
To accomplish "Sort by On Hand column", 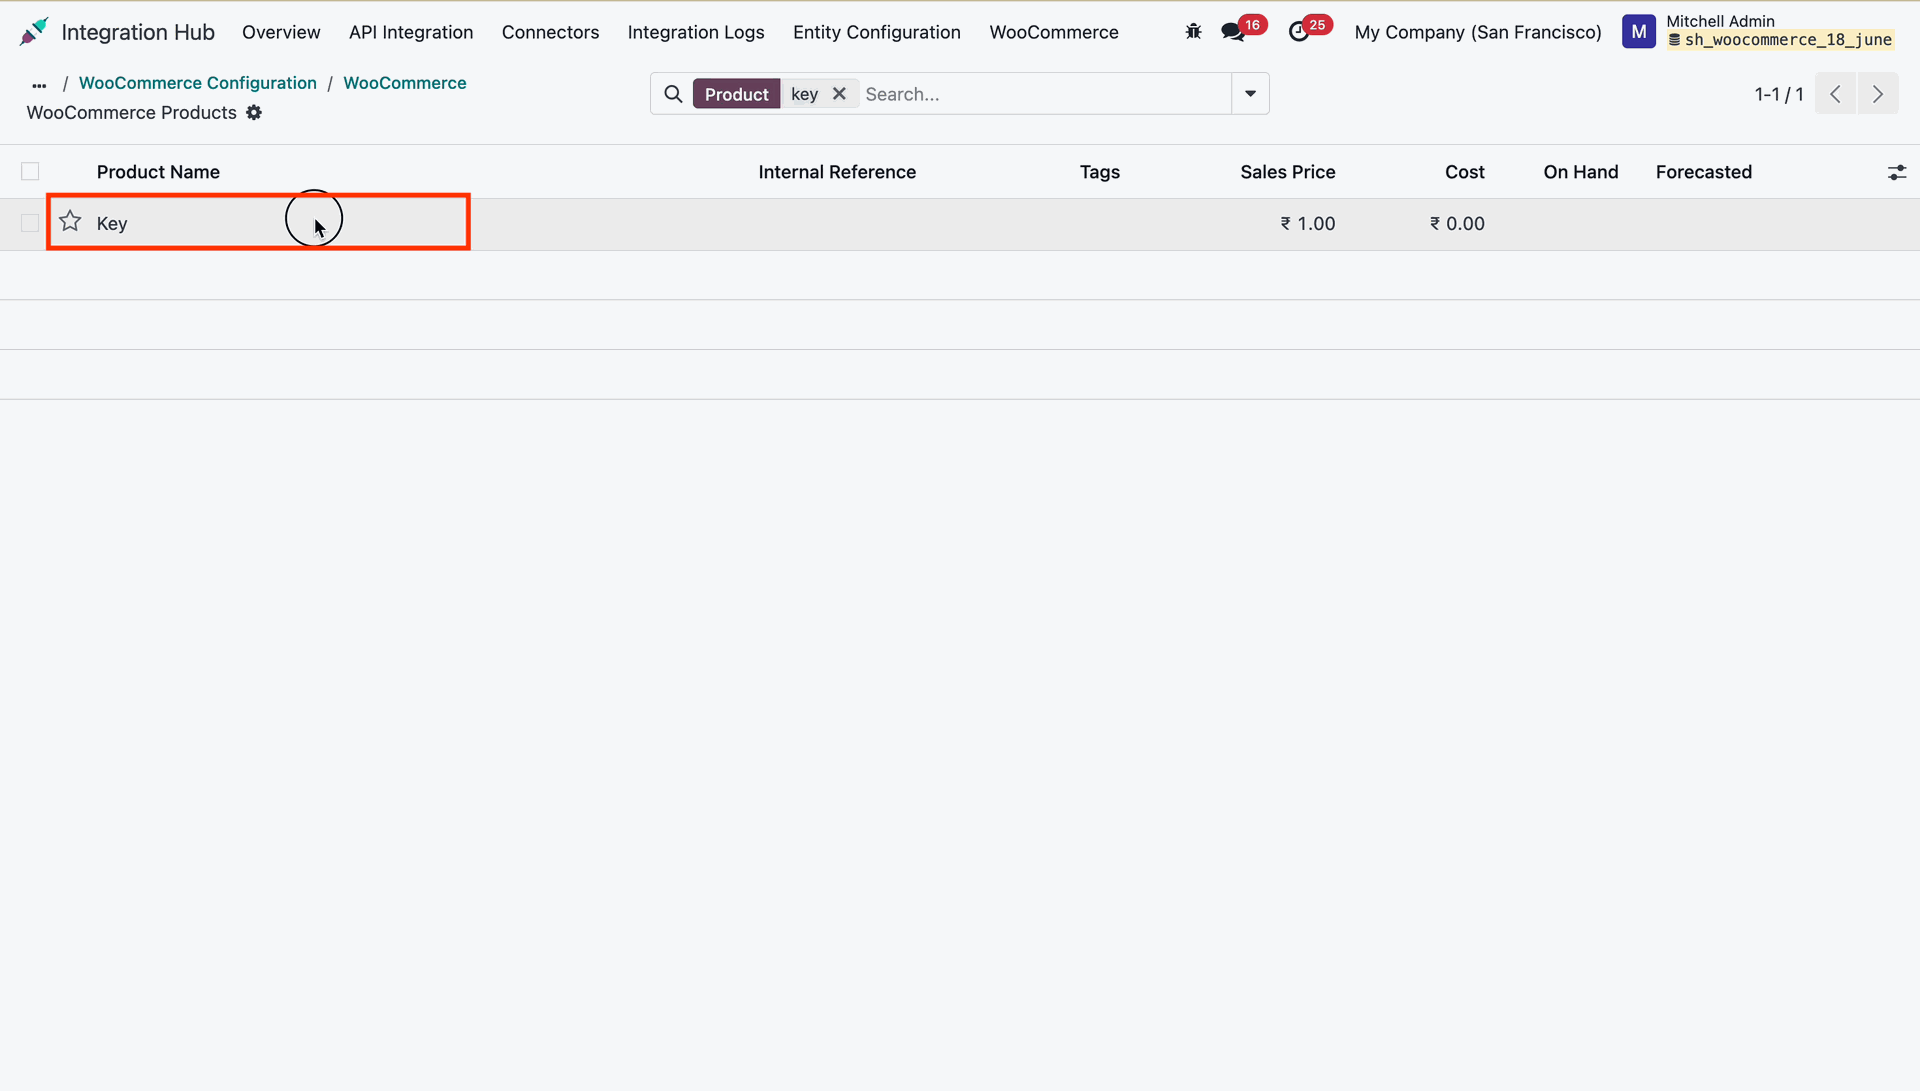I will pos(1580,172).
